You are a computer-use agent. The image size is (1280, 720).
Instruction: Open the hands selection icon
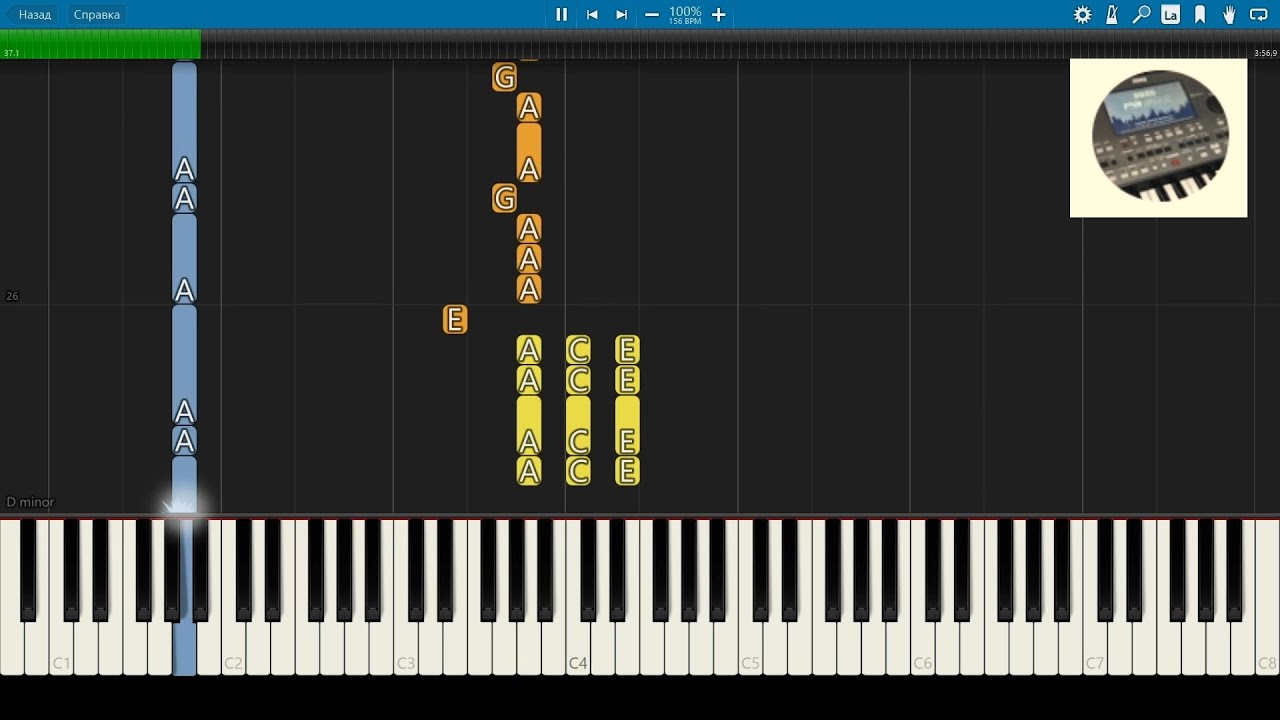[1229, 15]
